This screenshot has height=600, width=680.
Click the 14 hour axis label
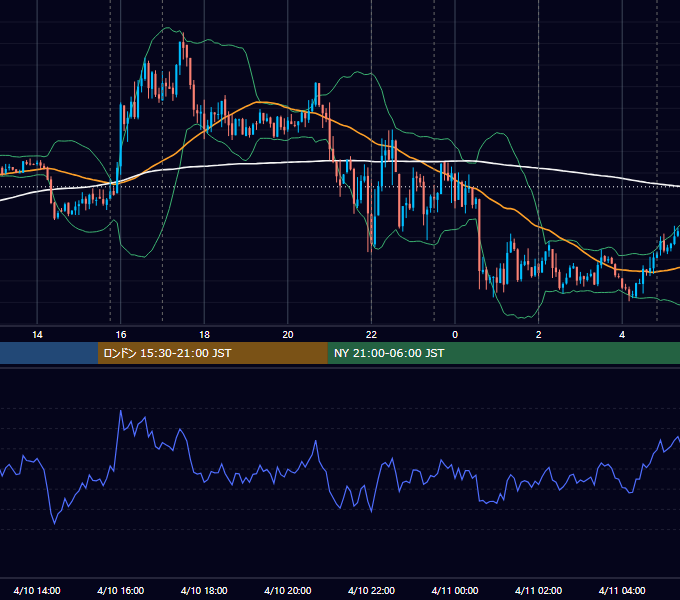pyautogui.click(x=37, y=335)
